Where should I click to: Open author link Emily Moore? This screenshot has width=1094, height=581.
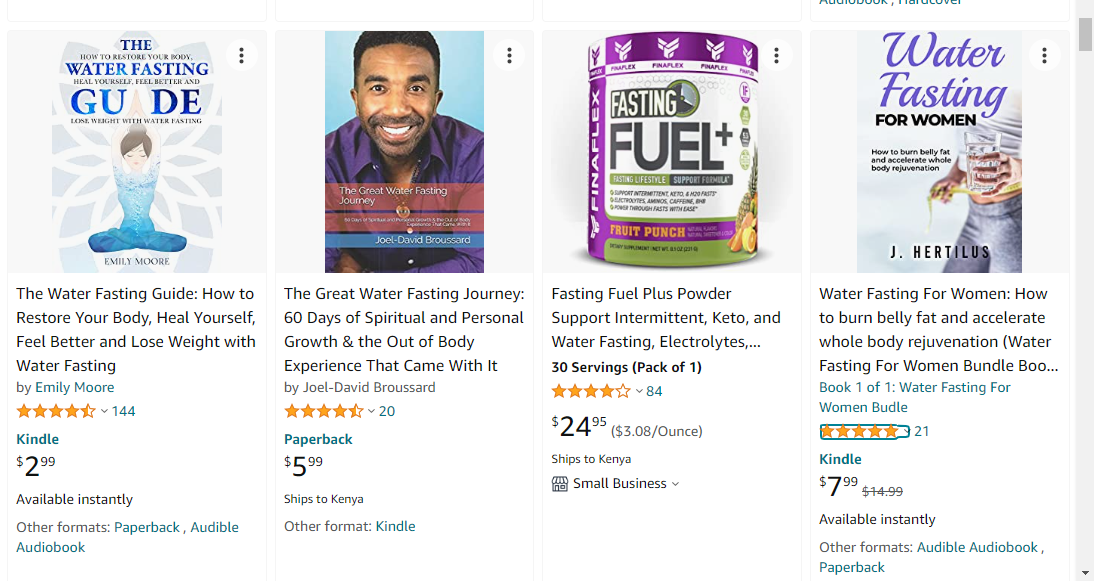(75, 387)
